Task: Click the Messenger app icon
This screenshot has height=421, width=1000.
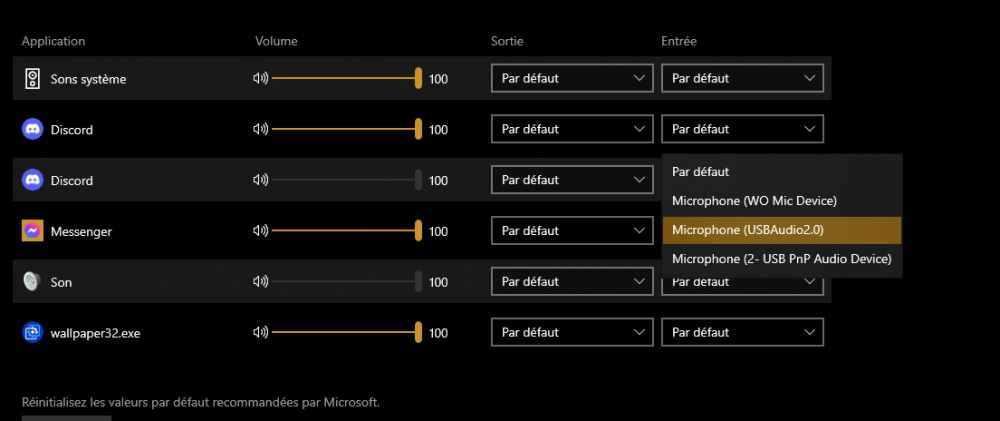Action: 32,231
